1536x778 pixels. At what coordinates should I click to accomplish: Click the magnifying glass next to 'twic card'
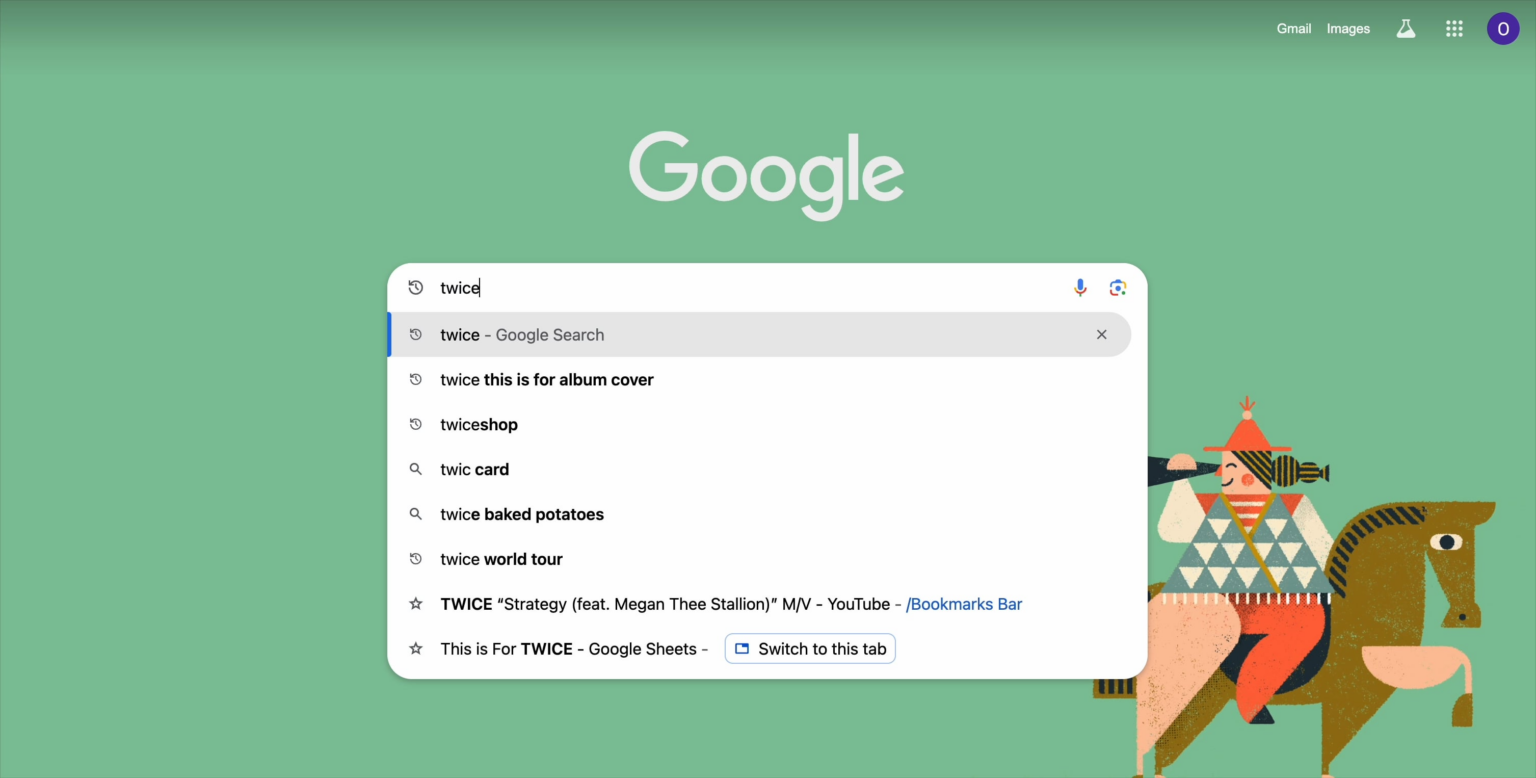pyautogui.click(x=416, y=469)
